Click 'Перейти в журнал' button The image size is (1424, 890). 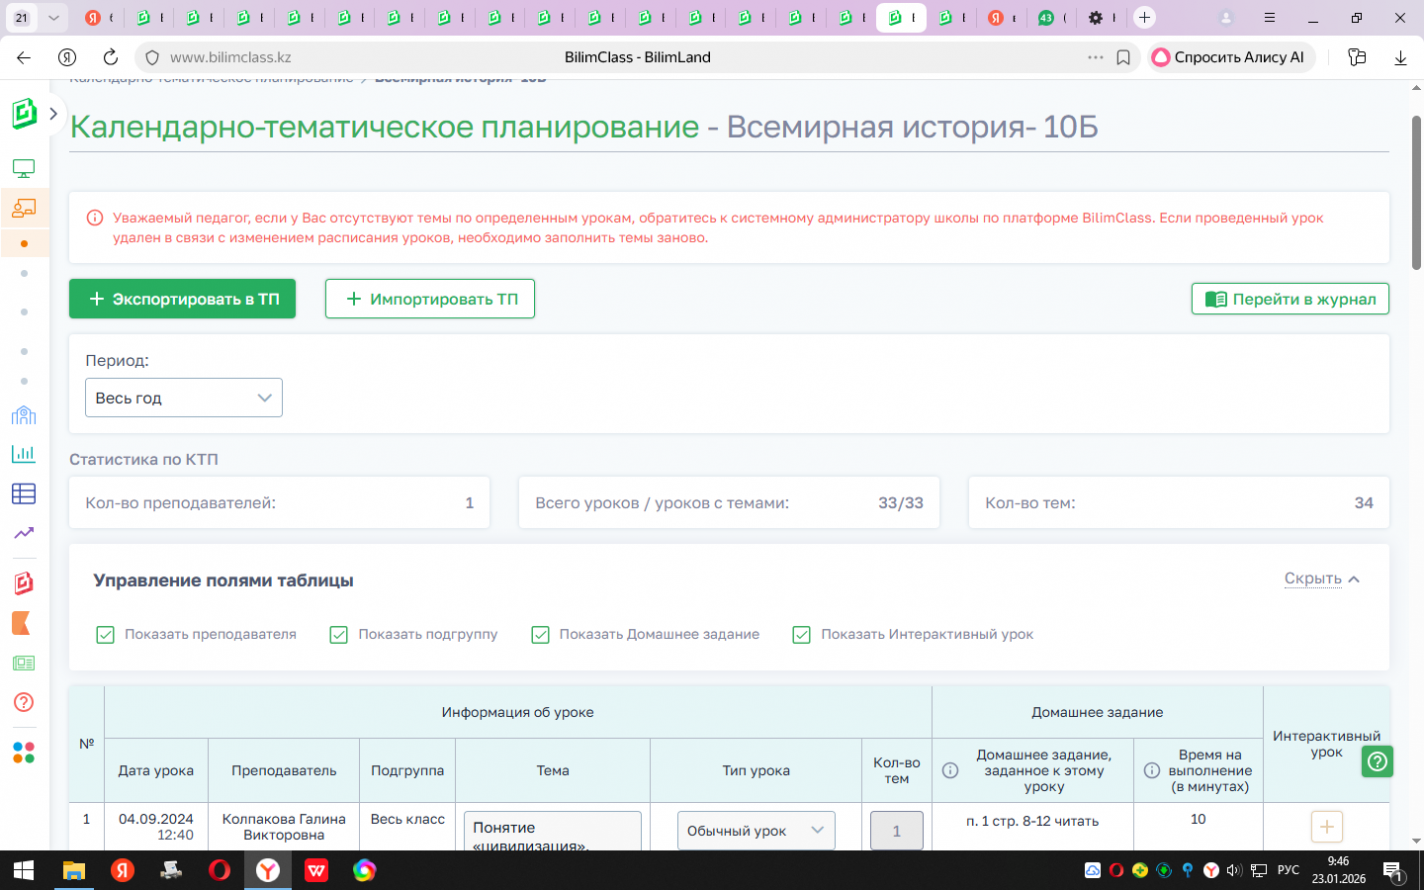[1289, 299]
